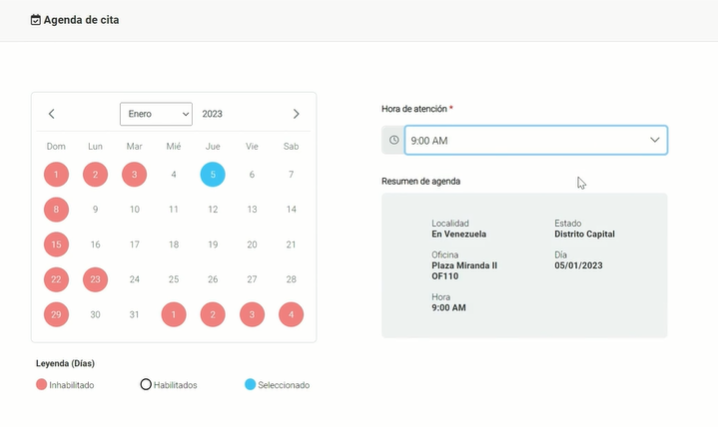Click the Habilitados legend circle
Viewport: 718px width, 427px height.
tap(146, 384)
